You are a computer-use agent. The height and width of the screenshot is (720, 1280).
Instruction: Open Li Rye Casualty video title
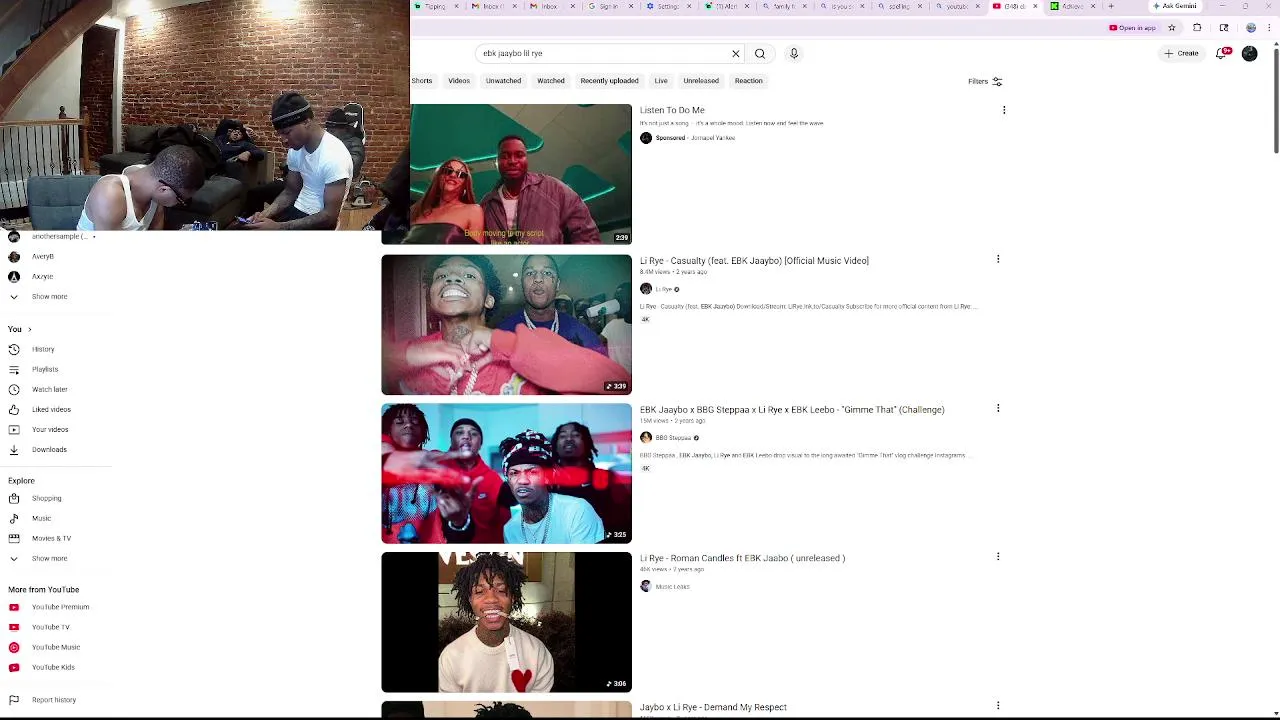[754, 261]
